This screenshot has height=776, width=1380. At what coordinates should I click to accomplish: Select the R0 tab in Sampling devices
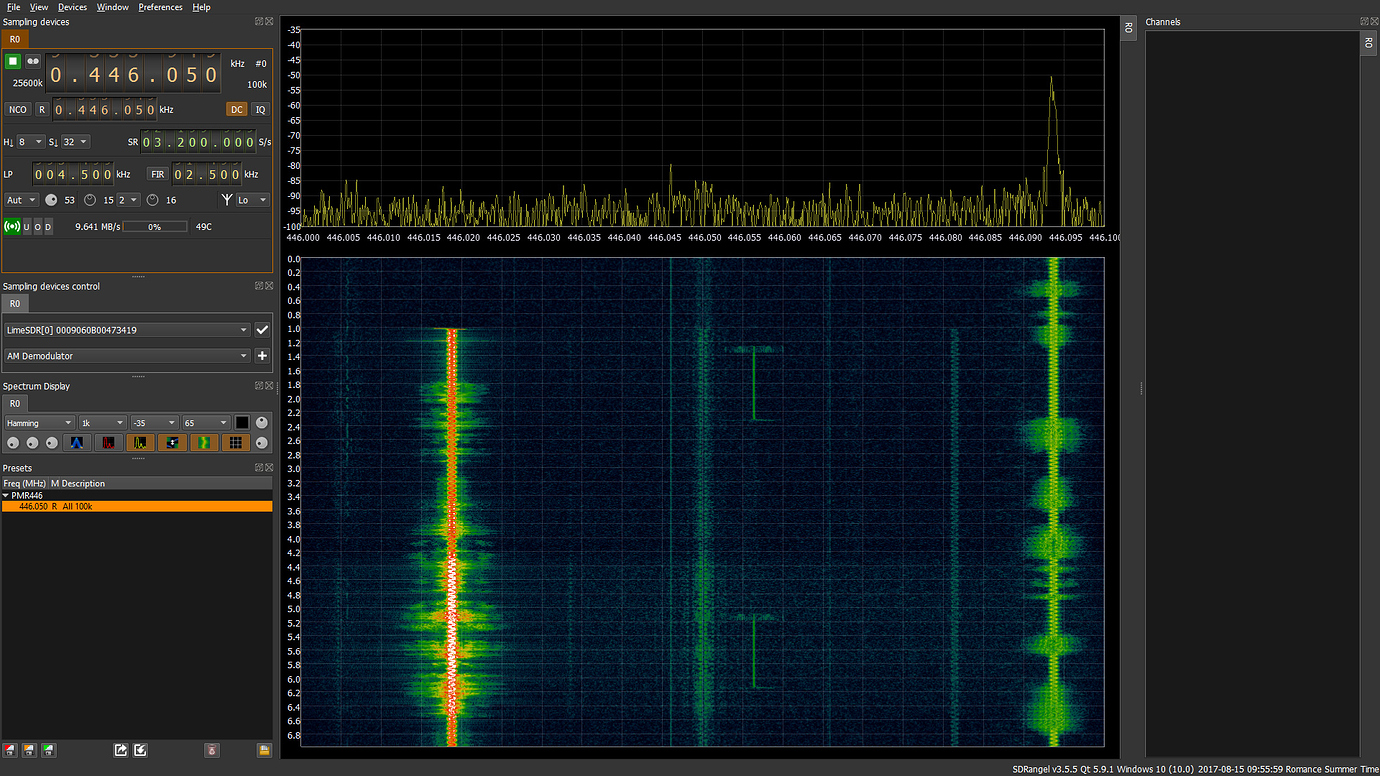pos(15,39)
